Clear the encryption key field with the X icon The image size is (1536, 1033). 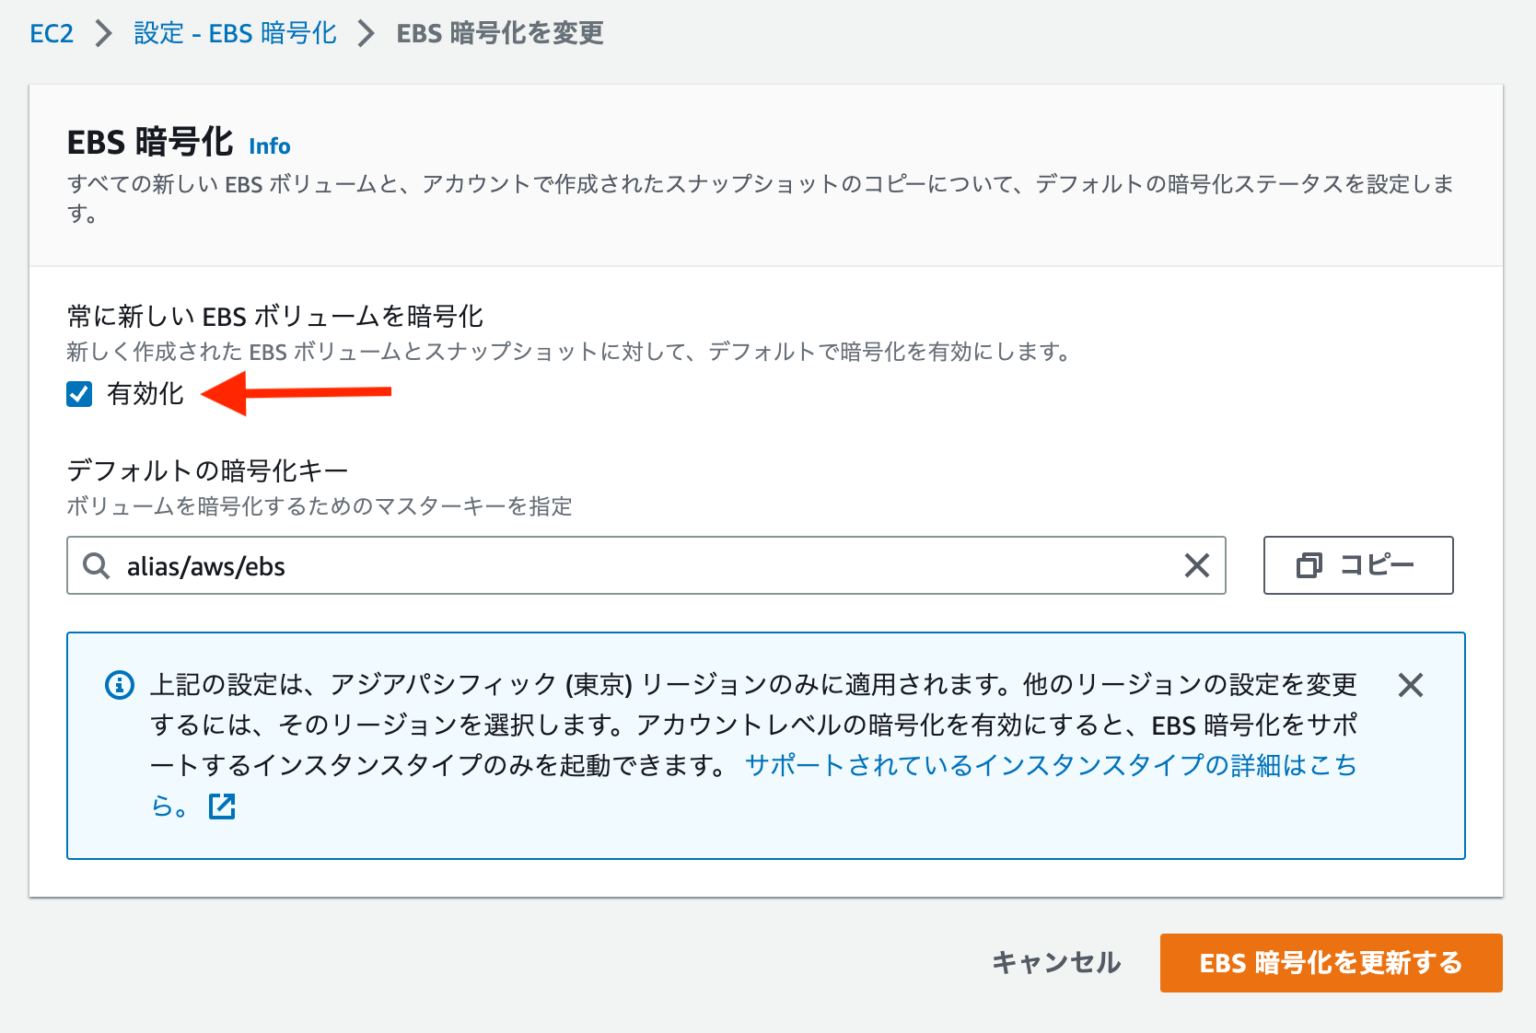point(1196,566)
